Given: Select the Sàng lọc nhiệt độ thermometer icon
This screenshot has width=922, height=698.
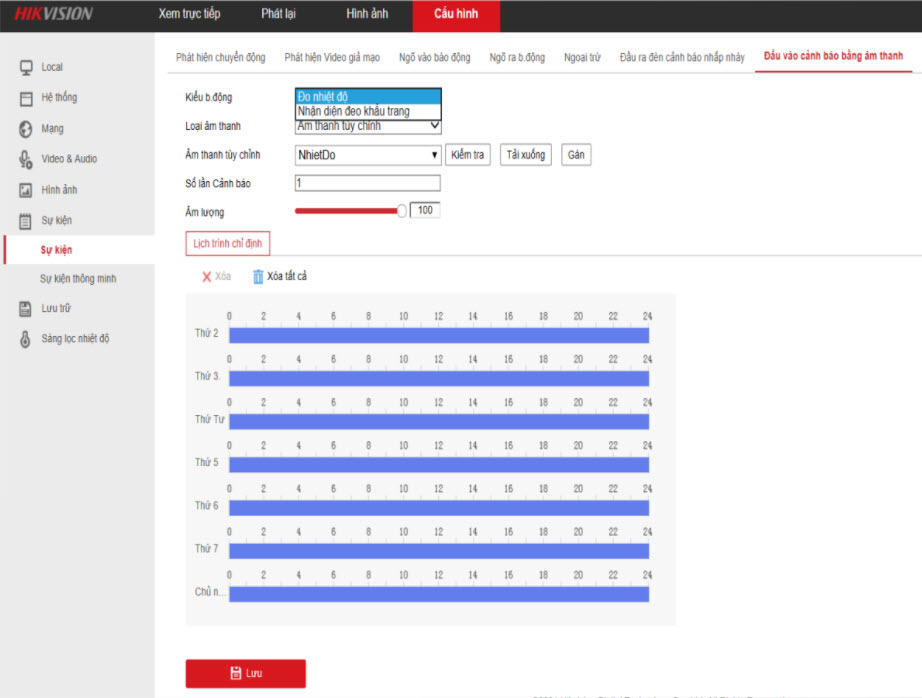Looking at the screenshot, I should (x=27, y=339).
